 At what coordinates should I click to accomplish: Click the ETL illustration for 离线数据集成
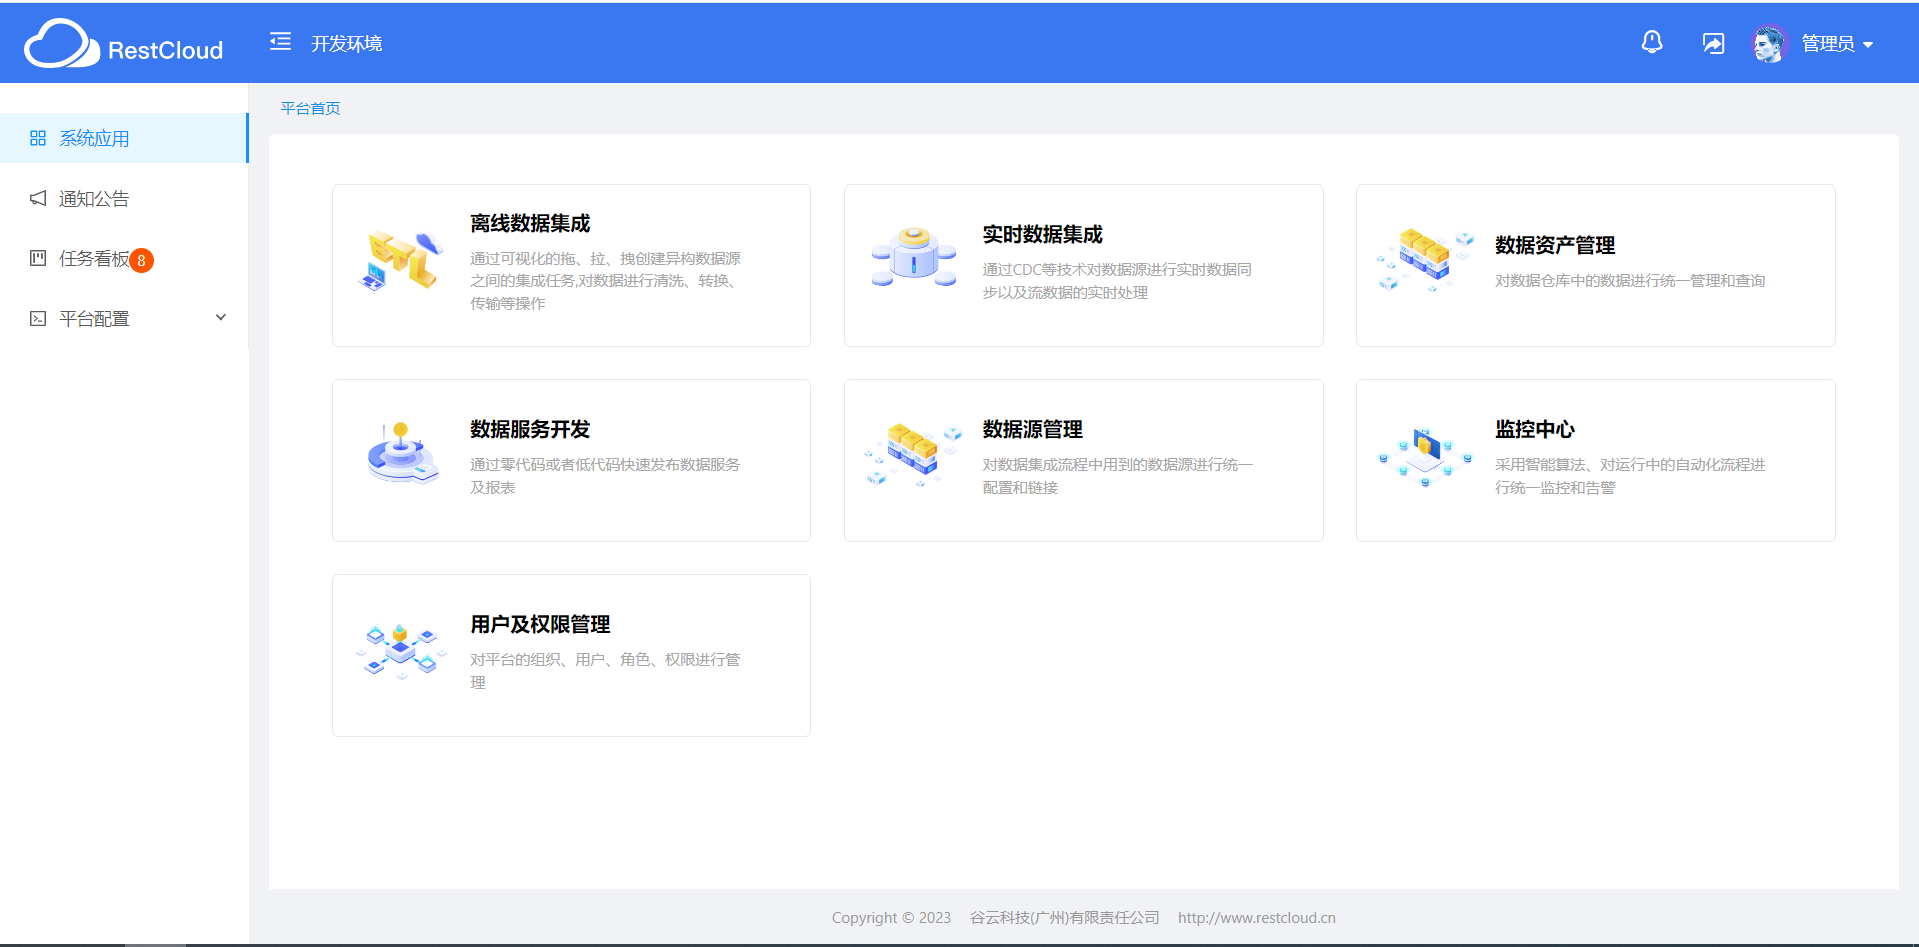tap(401, 260)
